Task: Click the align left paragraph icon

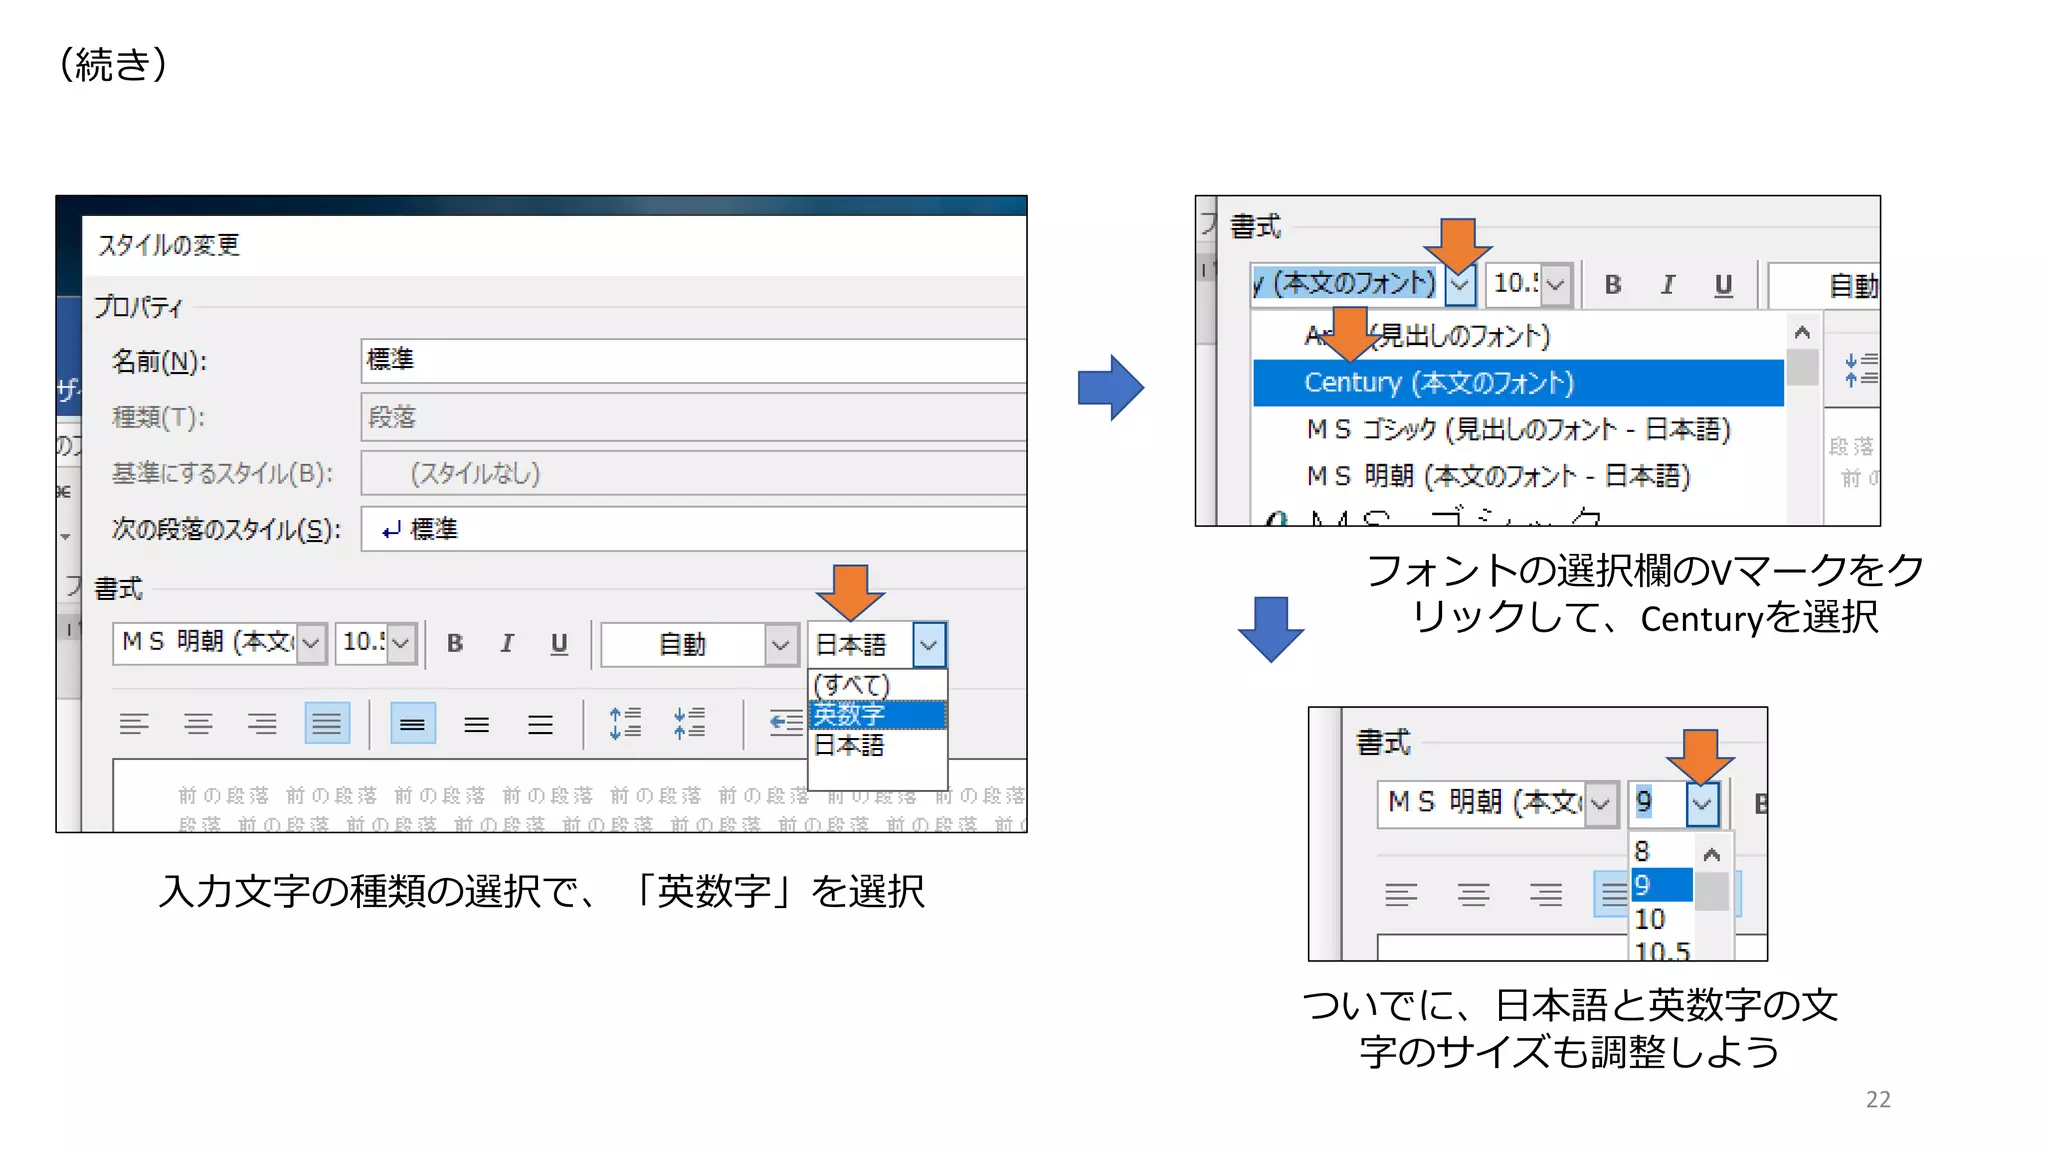Action: [x=134, y=724]
